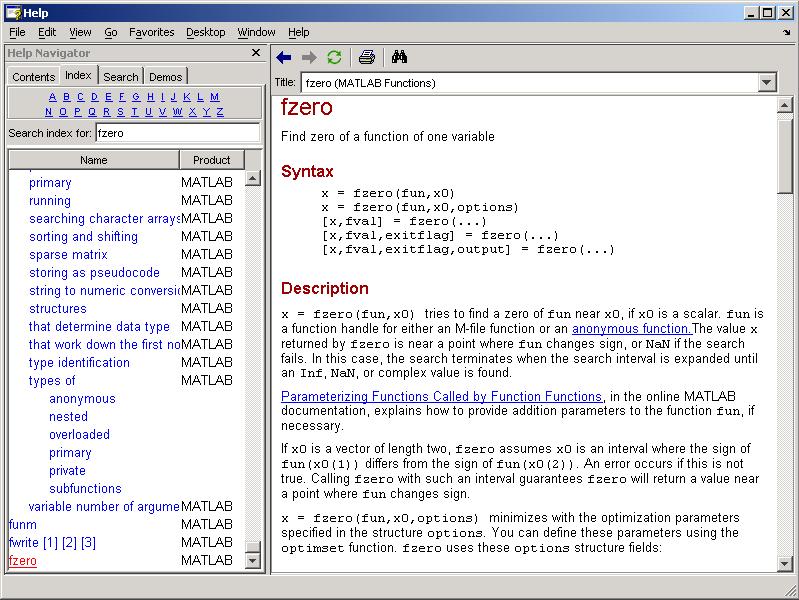Open 'searching character arrays' index entry

pyautogui.click(x=104, y=219)
